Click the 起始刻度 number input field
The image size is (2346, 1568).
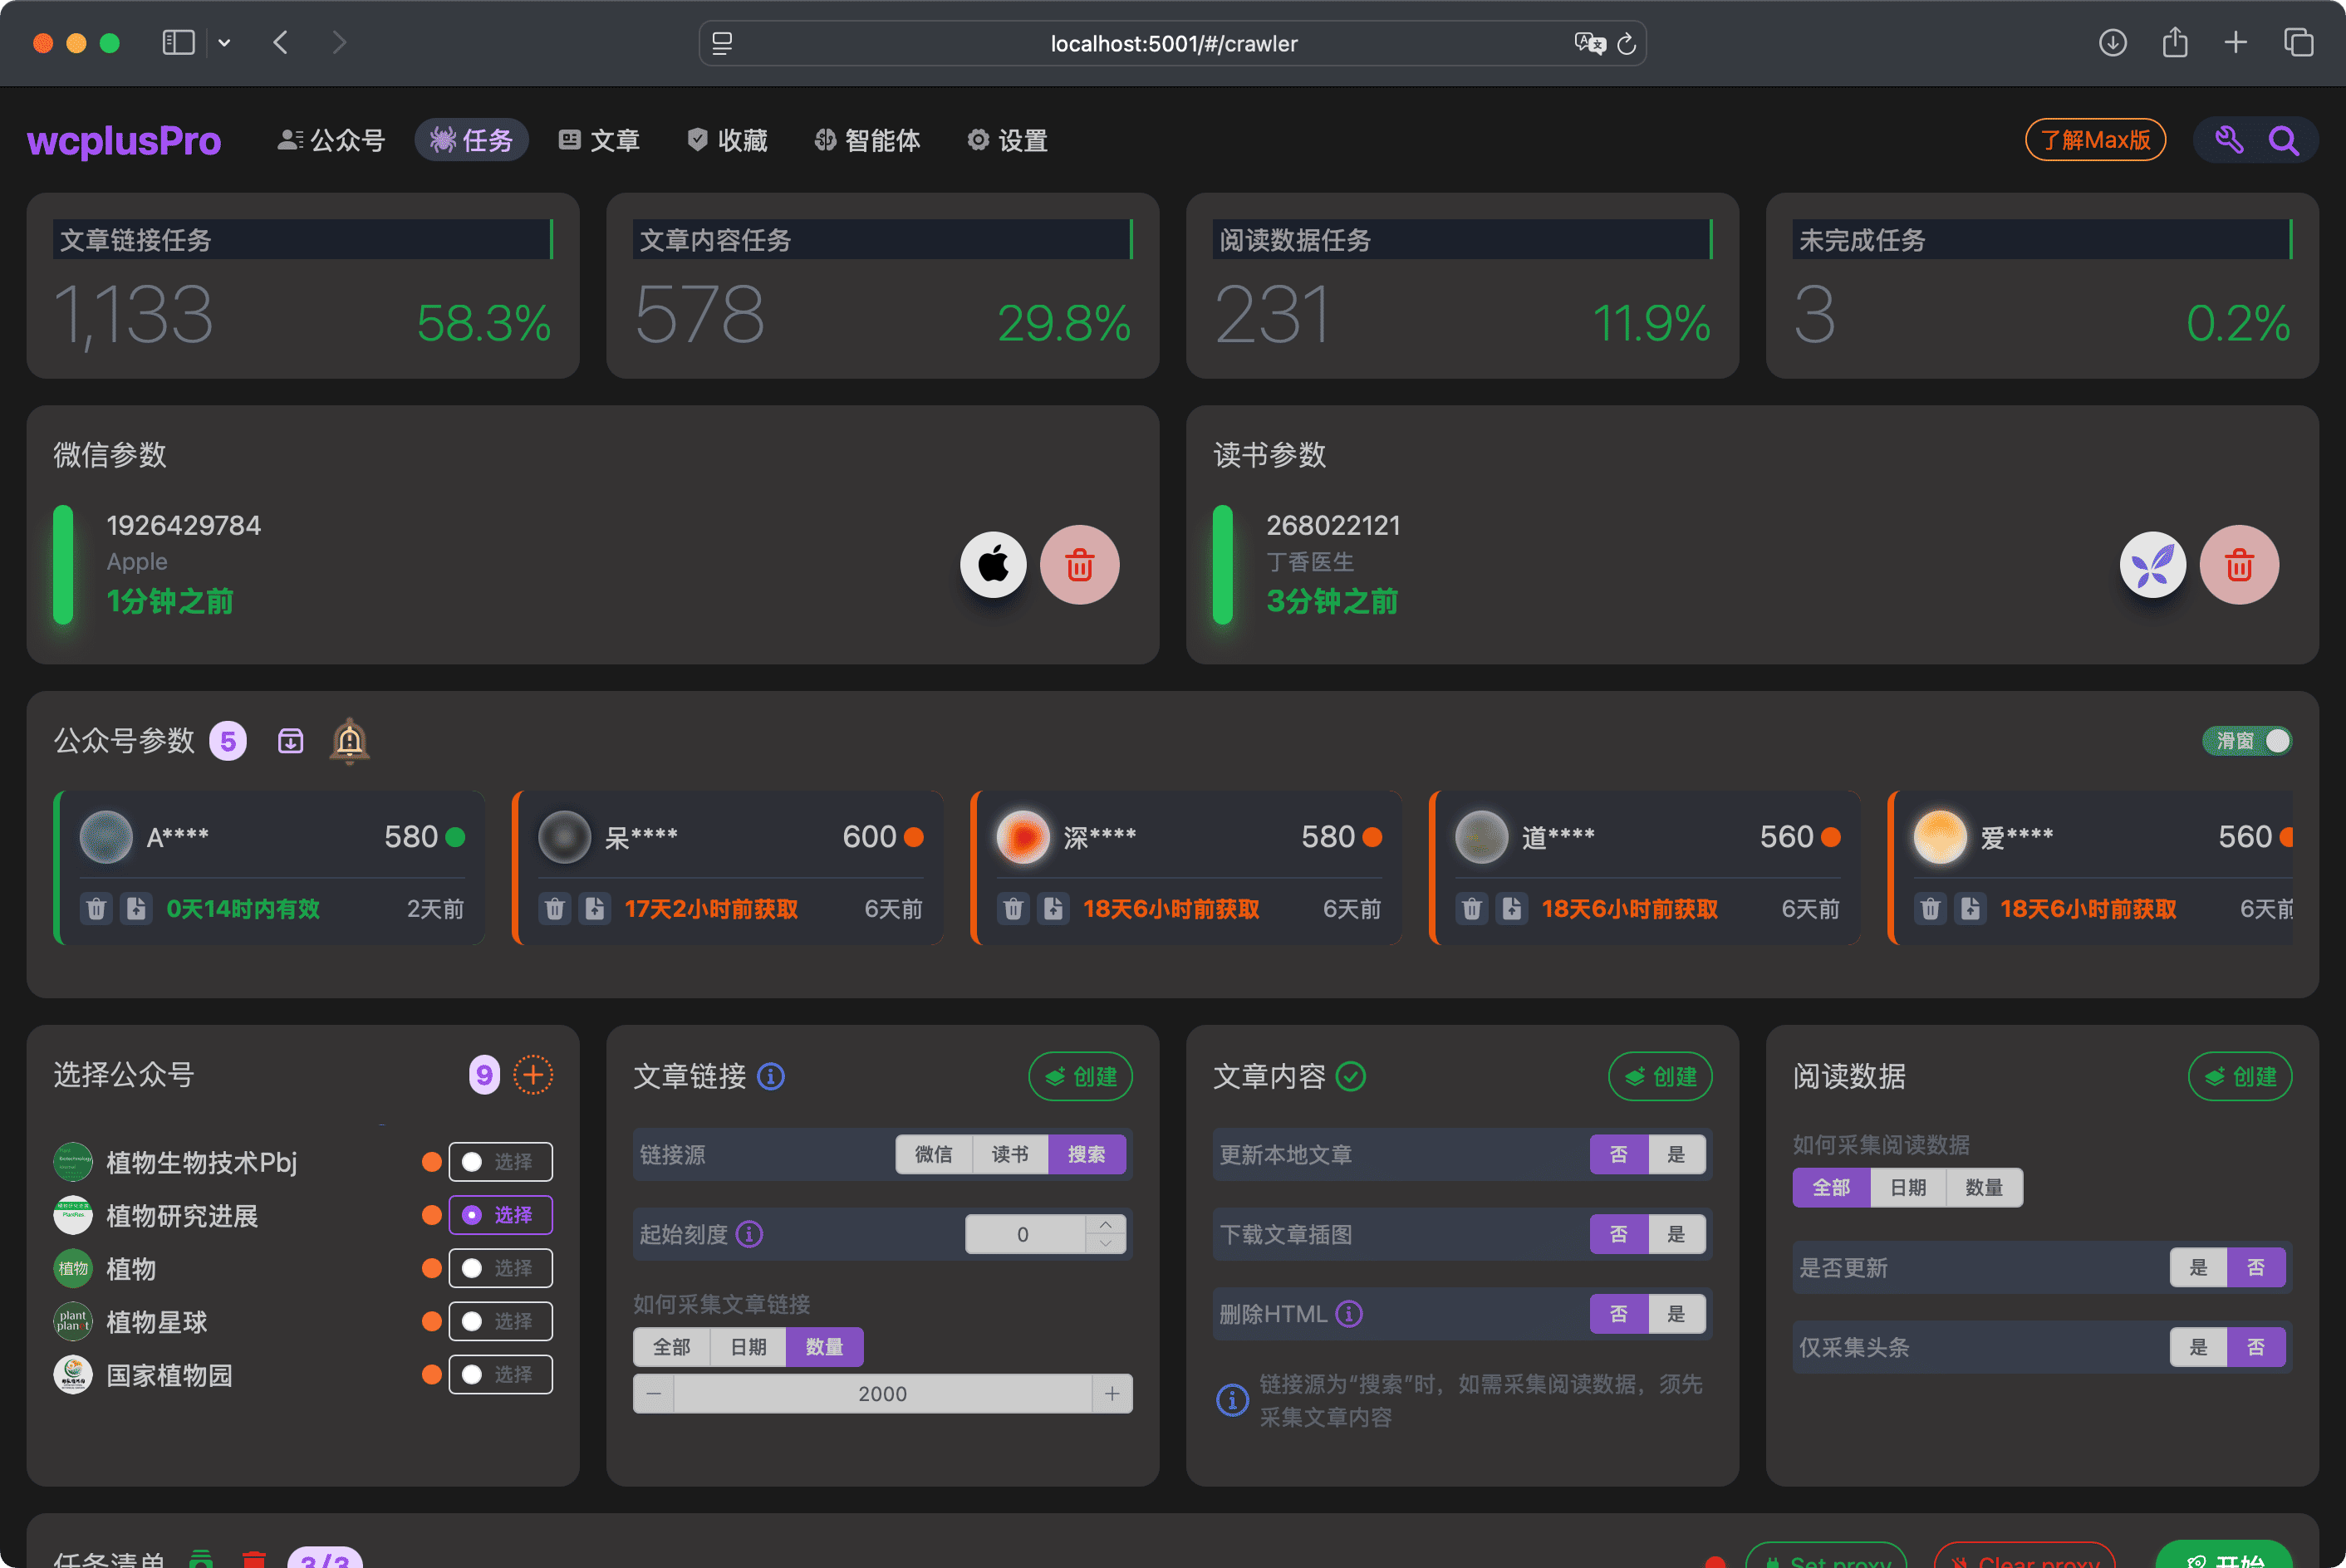coord(1022,1233)
